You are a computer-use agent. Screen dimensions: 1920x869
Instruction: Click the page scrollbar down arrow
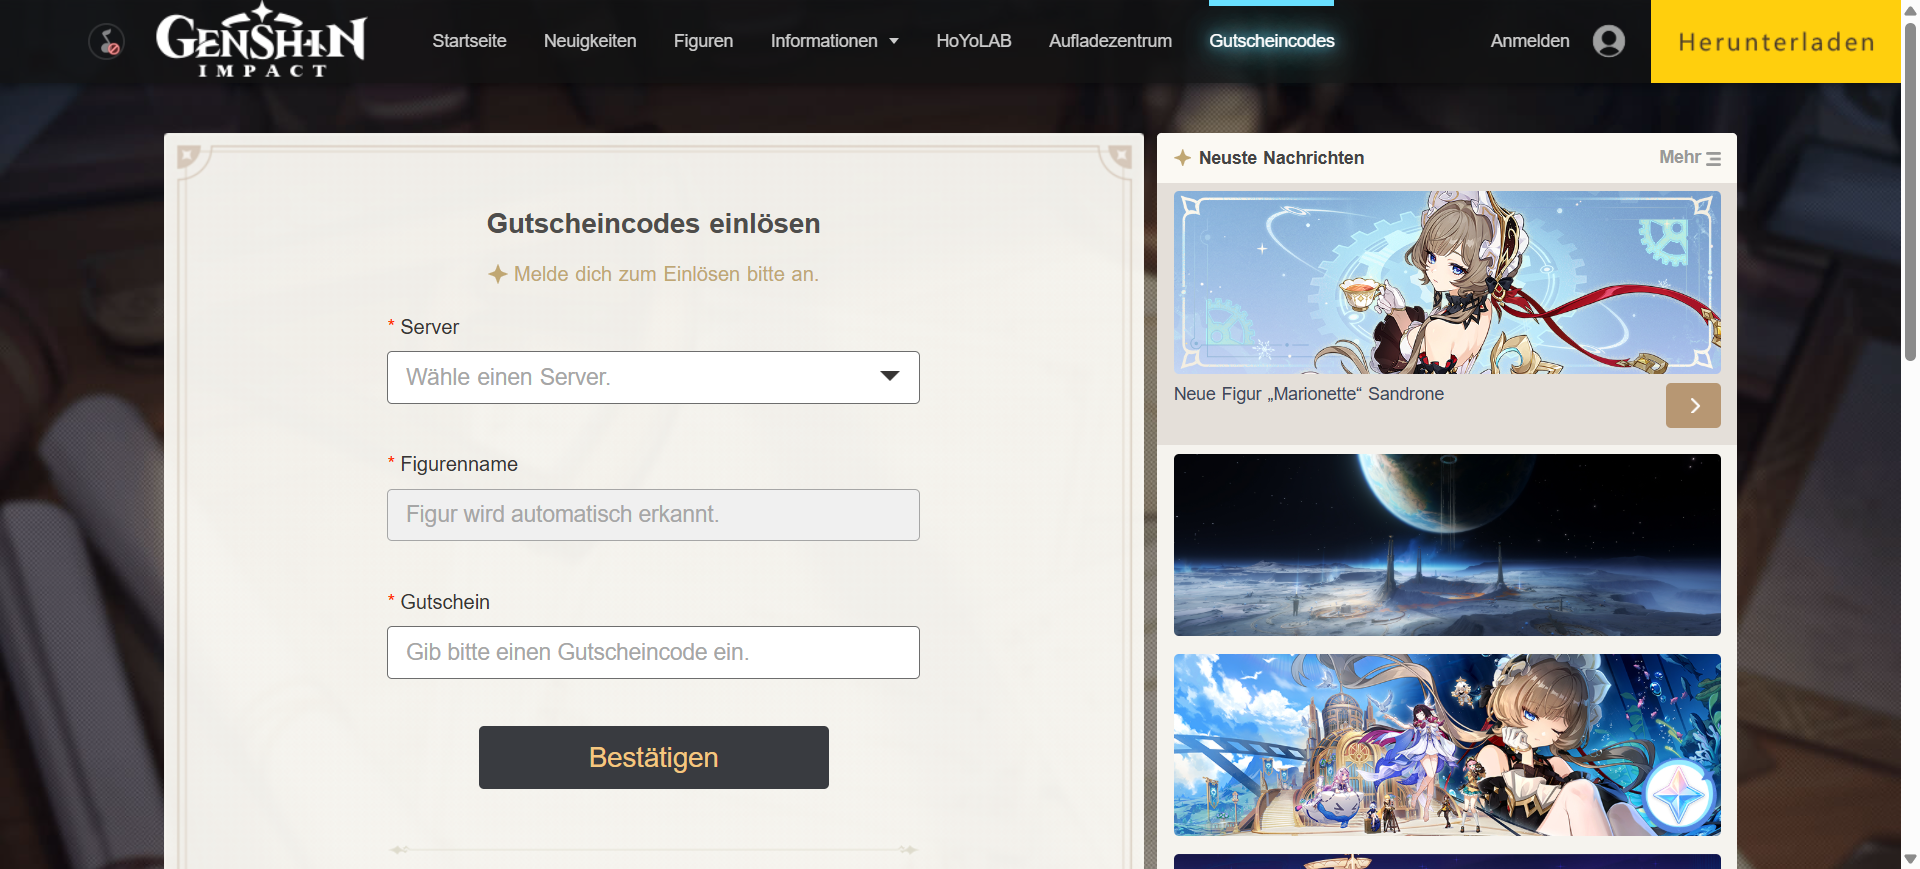pos(1910,859)
